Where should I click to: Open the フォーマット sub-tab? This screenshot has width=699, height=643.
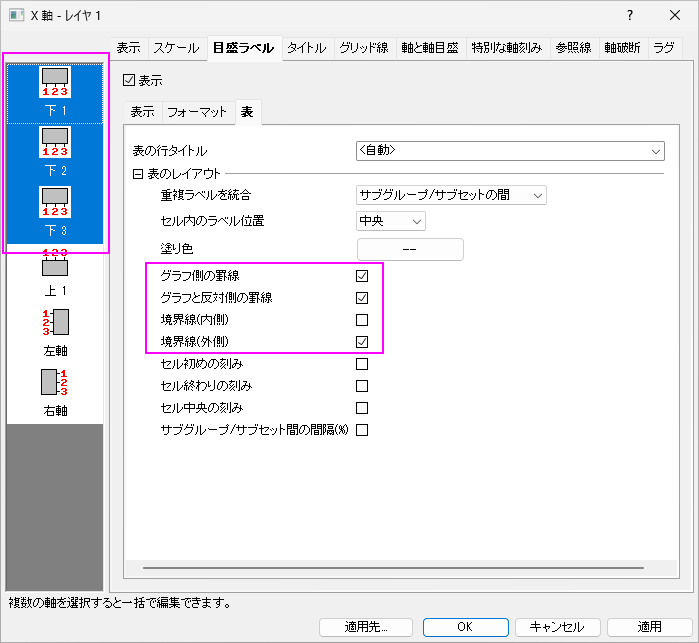click(197, 112)
